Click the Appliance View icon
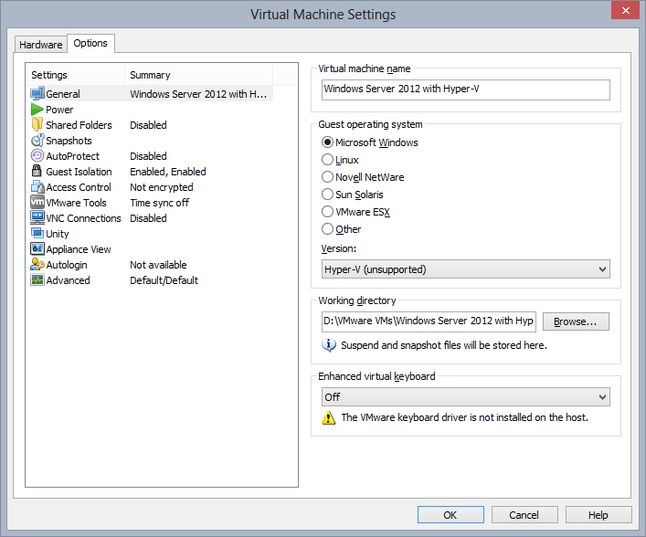 point(37,249)
